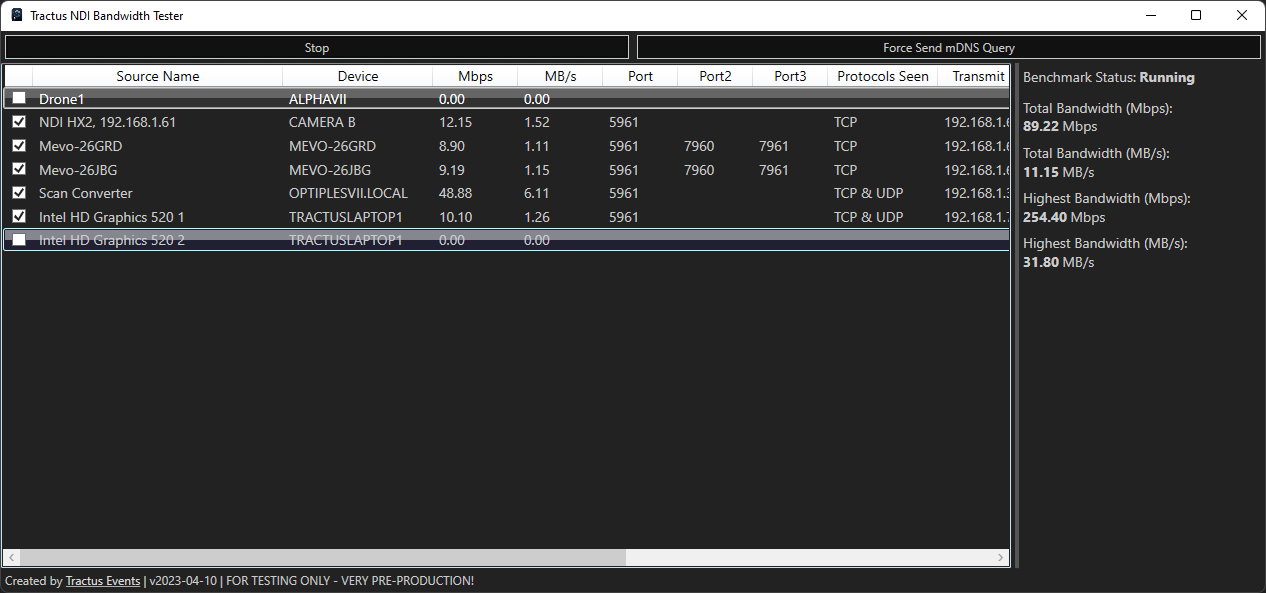Image resolution: width=1266 pixels, height=593 pixels.
Task: Click the horizontal scrollbar right arrow
Action: click(1002, 557)
